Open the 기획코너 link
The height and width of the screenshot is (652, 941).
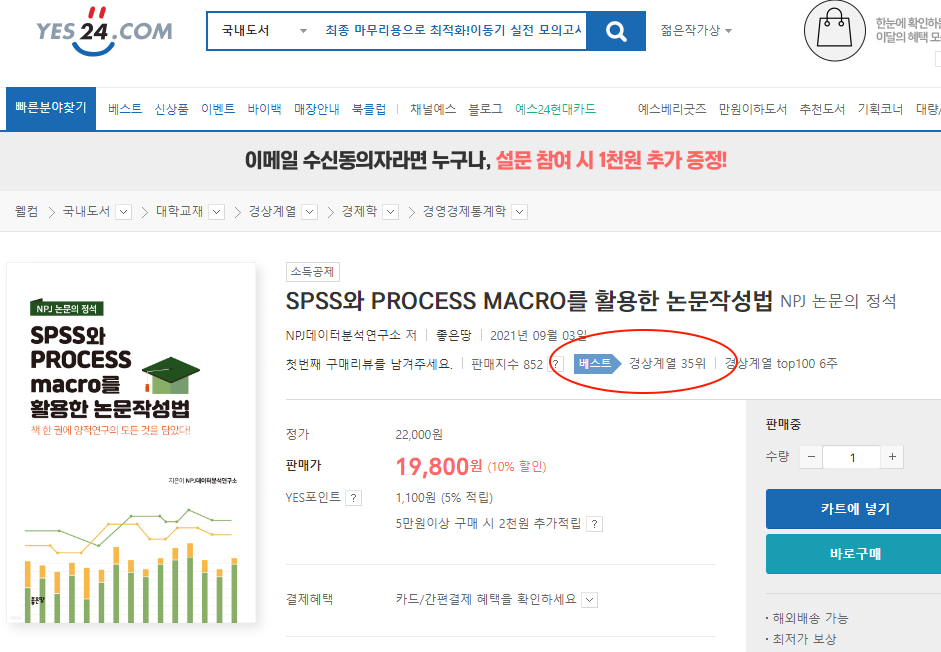(880, 109)
